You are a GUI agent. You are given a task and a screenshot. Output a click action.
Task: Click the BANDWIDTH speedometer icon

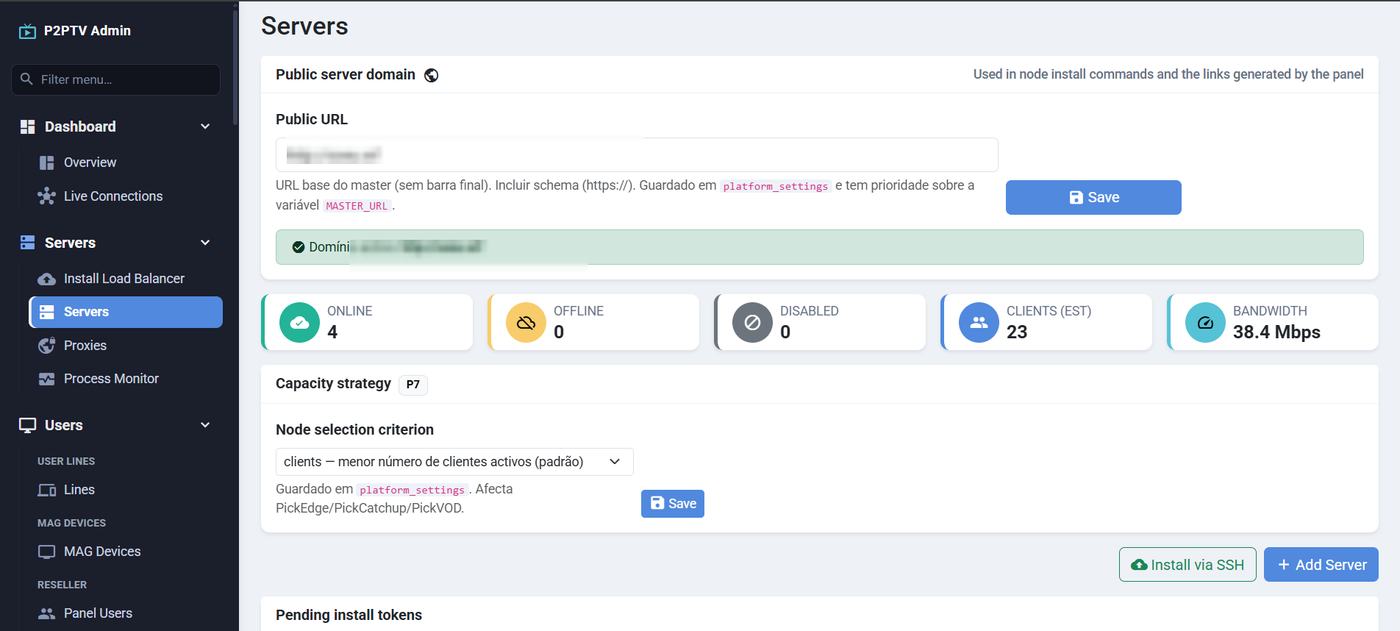coord(1205,323)
